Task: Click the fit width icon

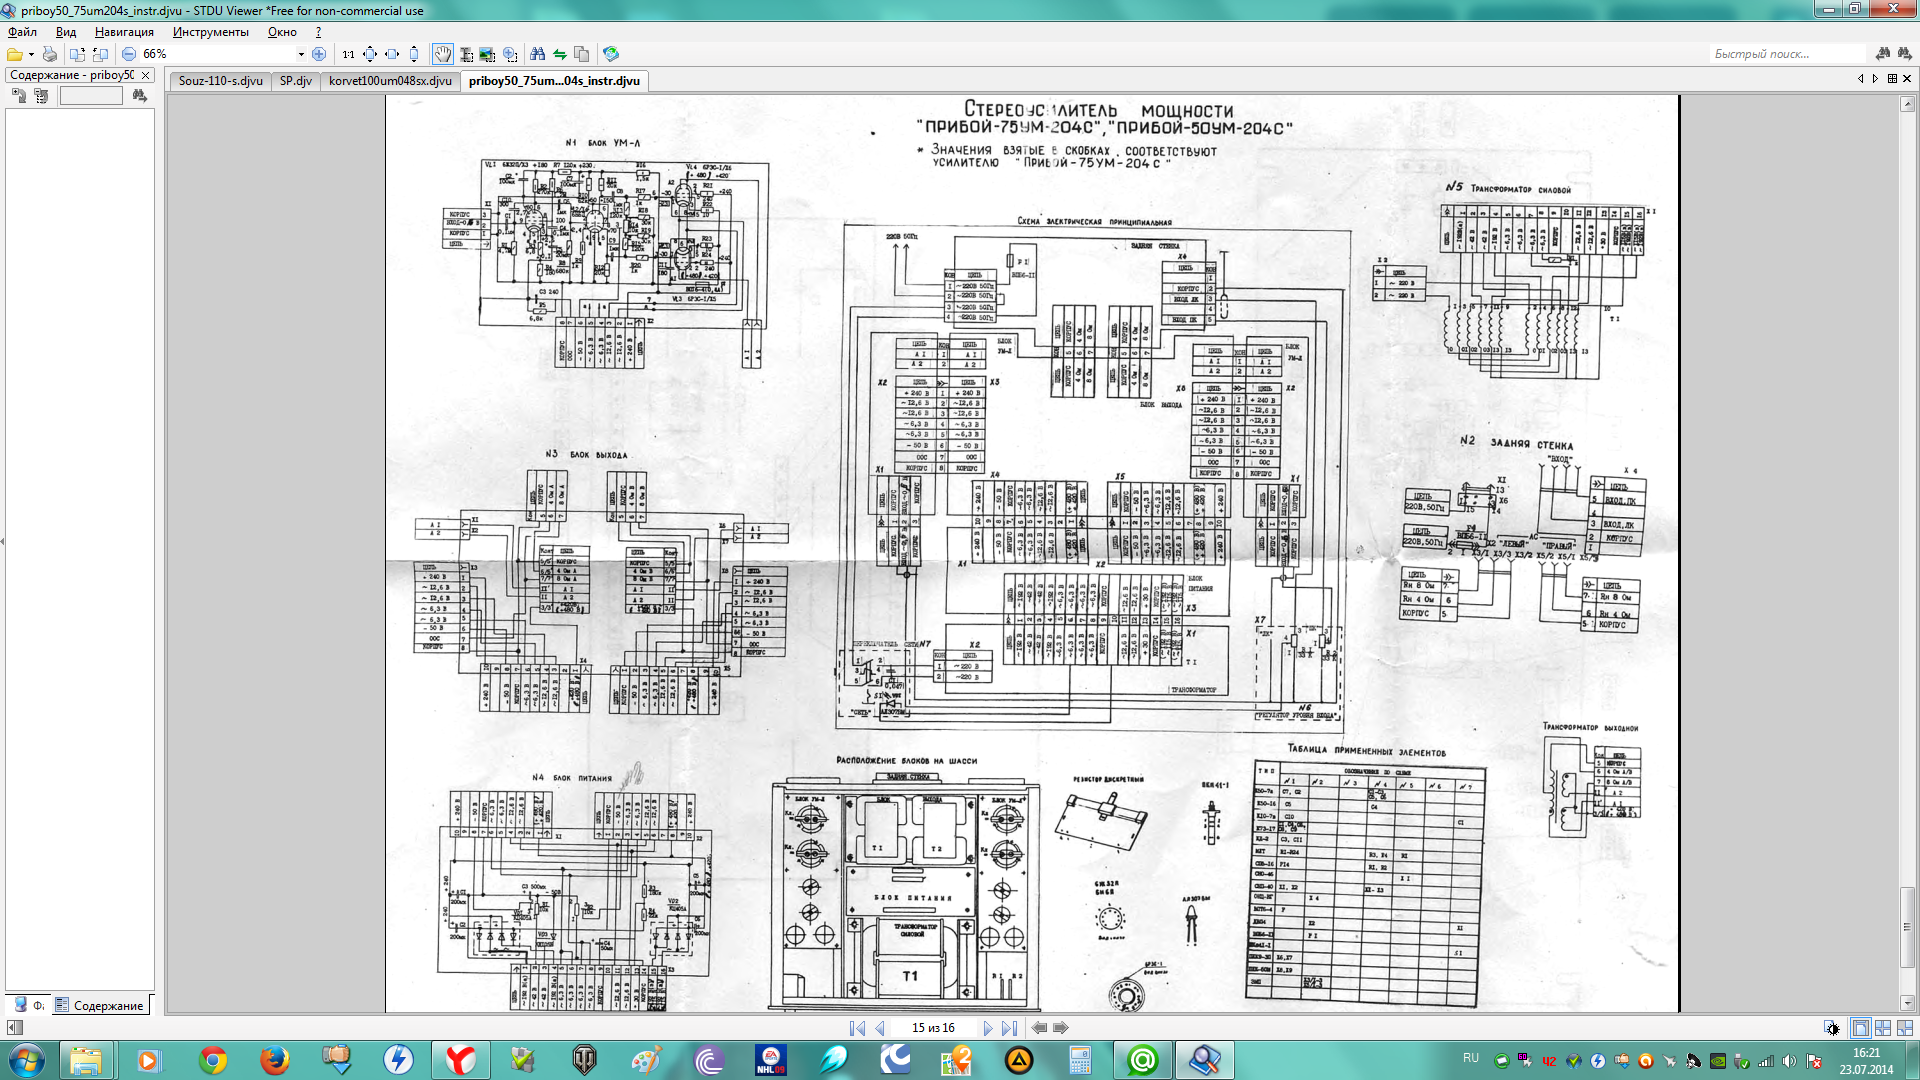Action: tap(392, 54)
